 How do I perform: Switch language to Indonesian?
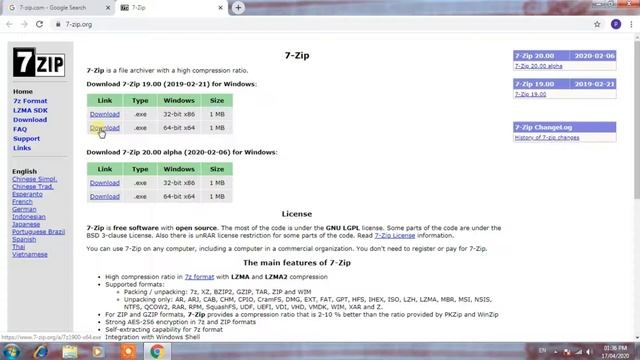coord(29,217)
